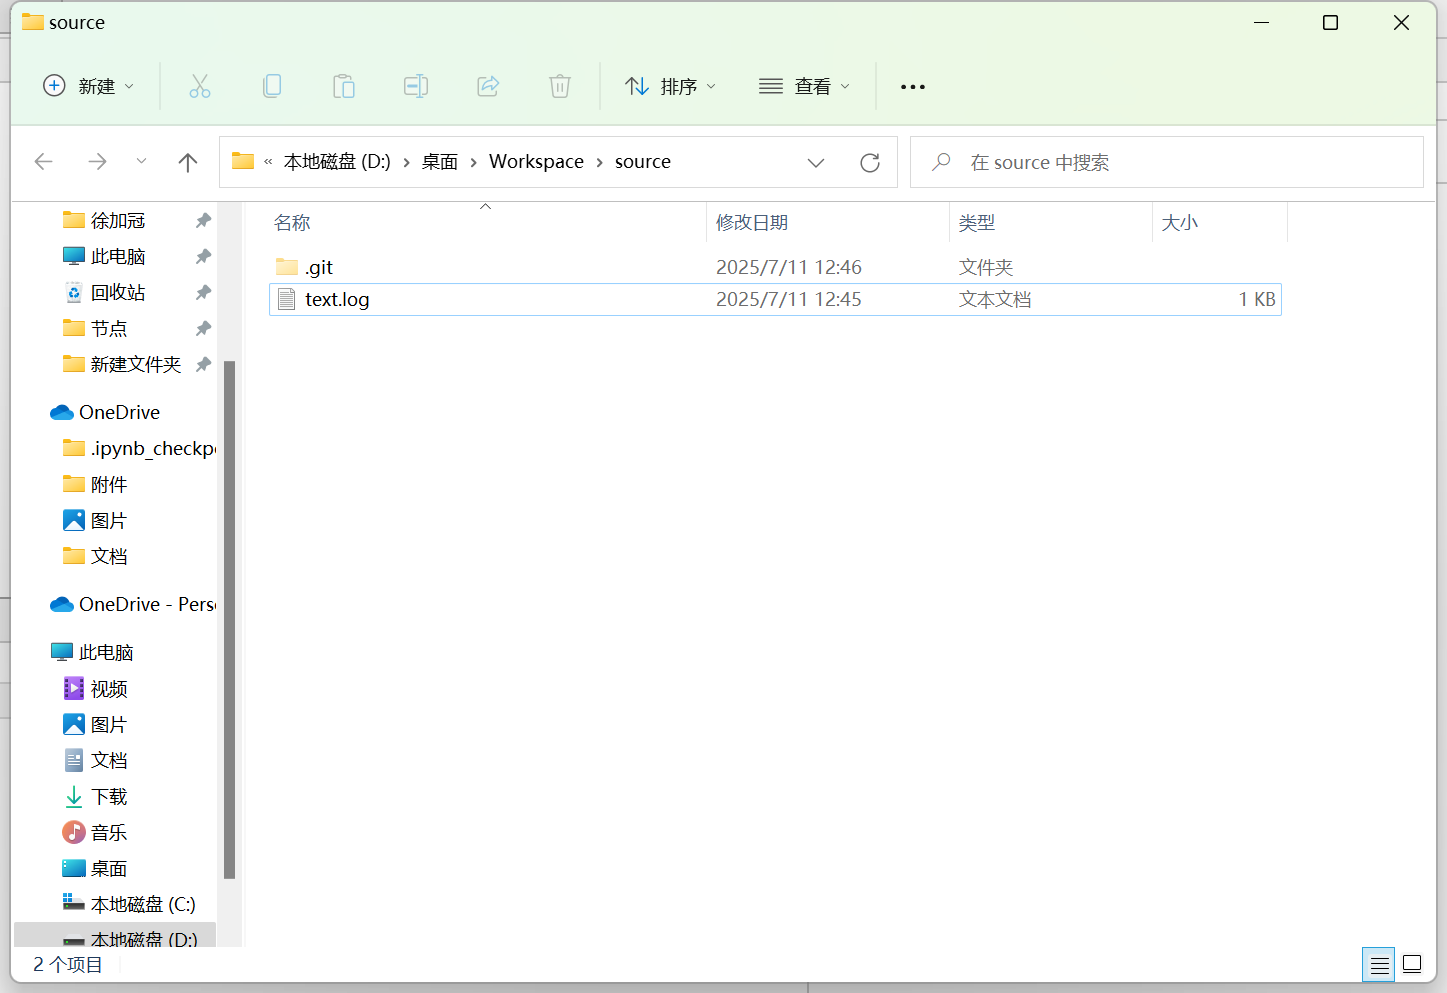This screenshot has width=1447, height=993.
Task: Click the Paste clipboard icon
Action: (344, 86)
